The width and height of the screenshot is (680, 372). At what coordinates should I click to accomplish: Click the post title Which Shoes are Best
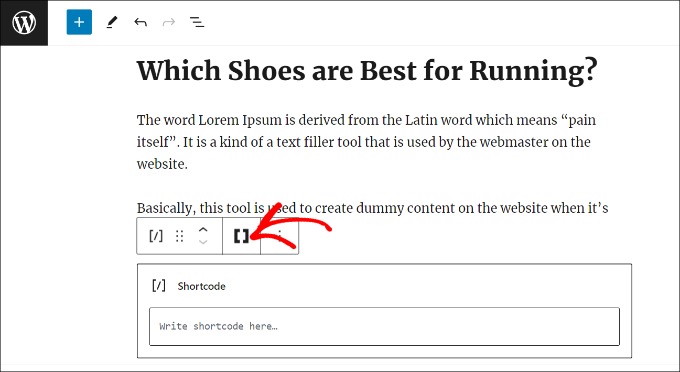pyautogui.click(x=367, y=71)
